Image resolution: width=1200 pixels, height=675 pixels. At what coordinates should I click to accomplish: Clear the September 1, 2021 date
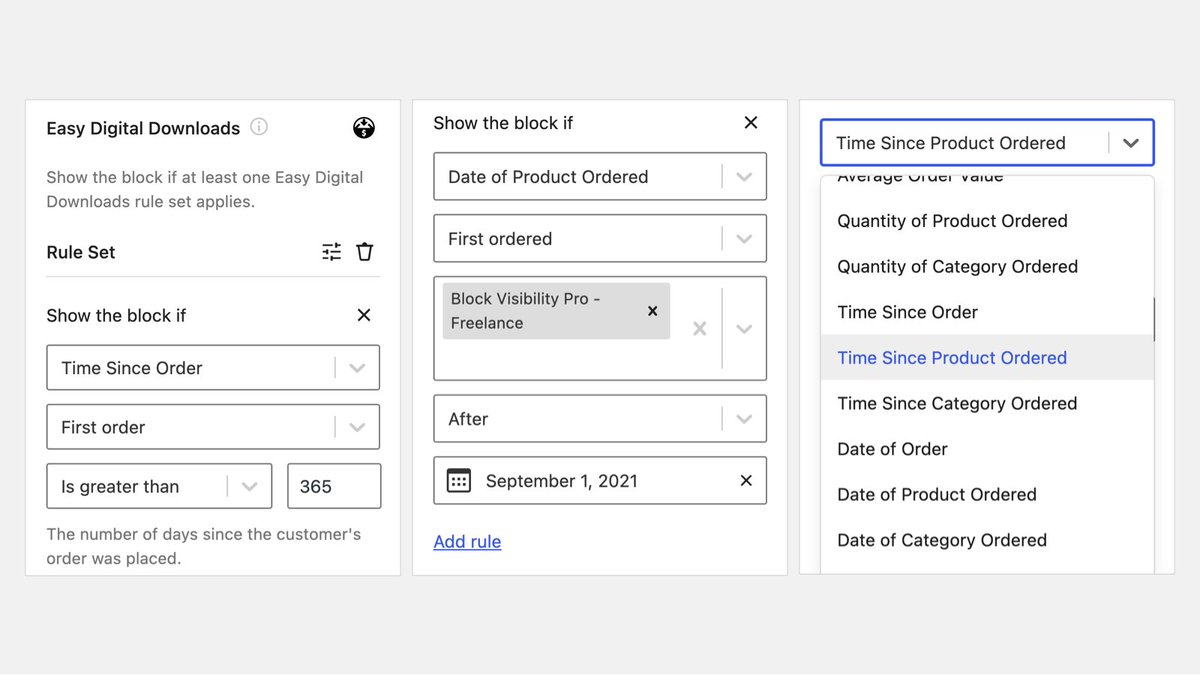(746, 481)
